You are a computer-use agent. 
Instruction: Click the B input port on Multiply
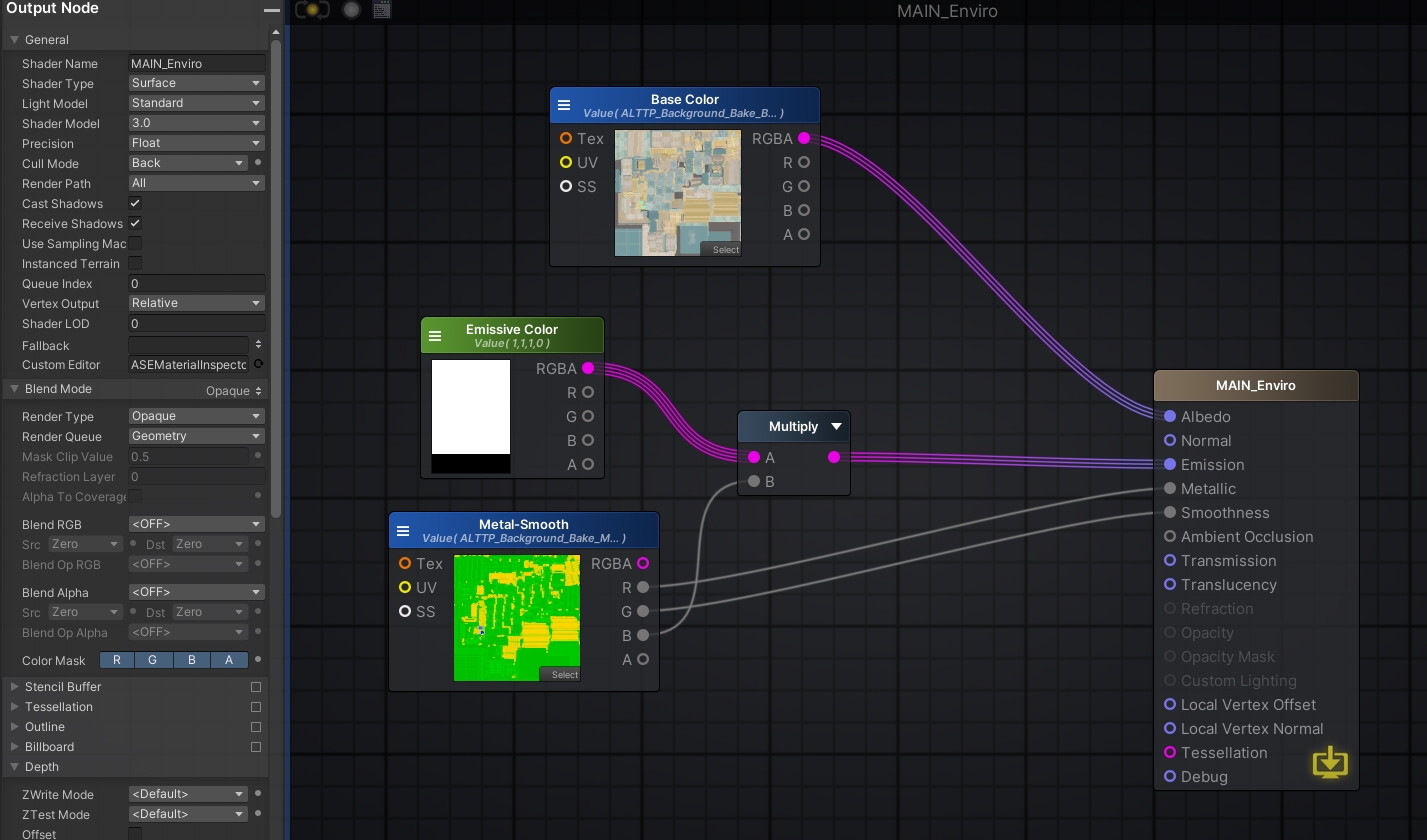click(754, 481)
